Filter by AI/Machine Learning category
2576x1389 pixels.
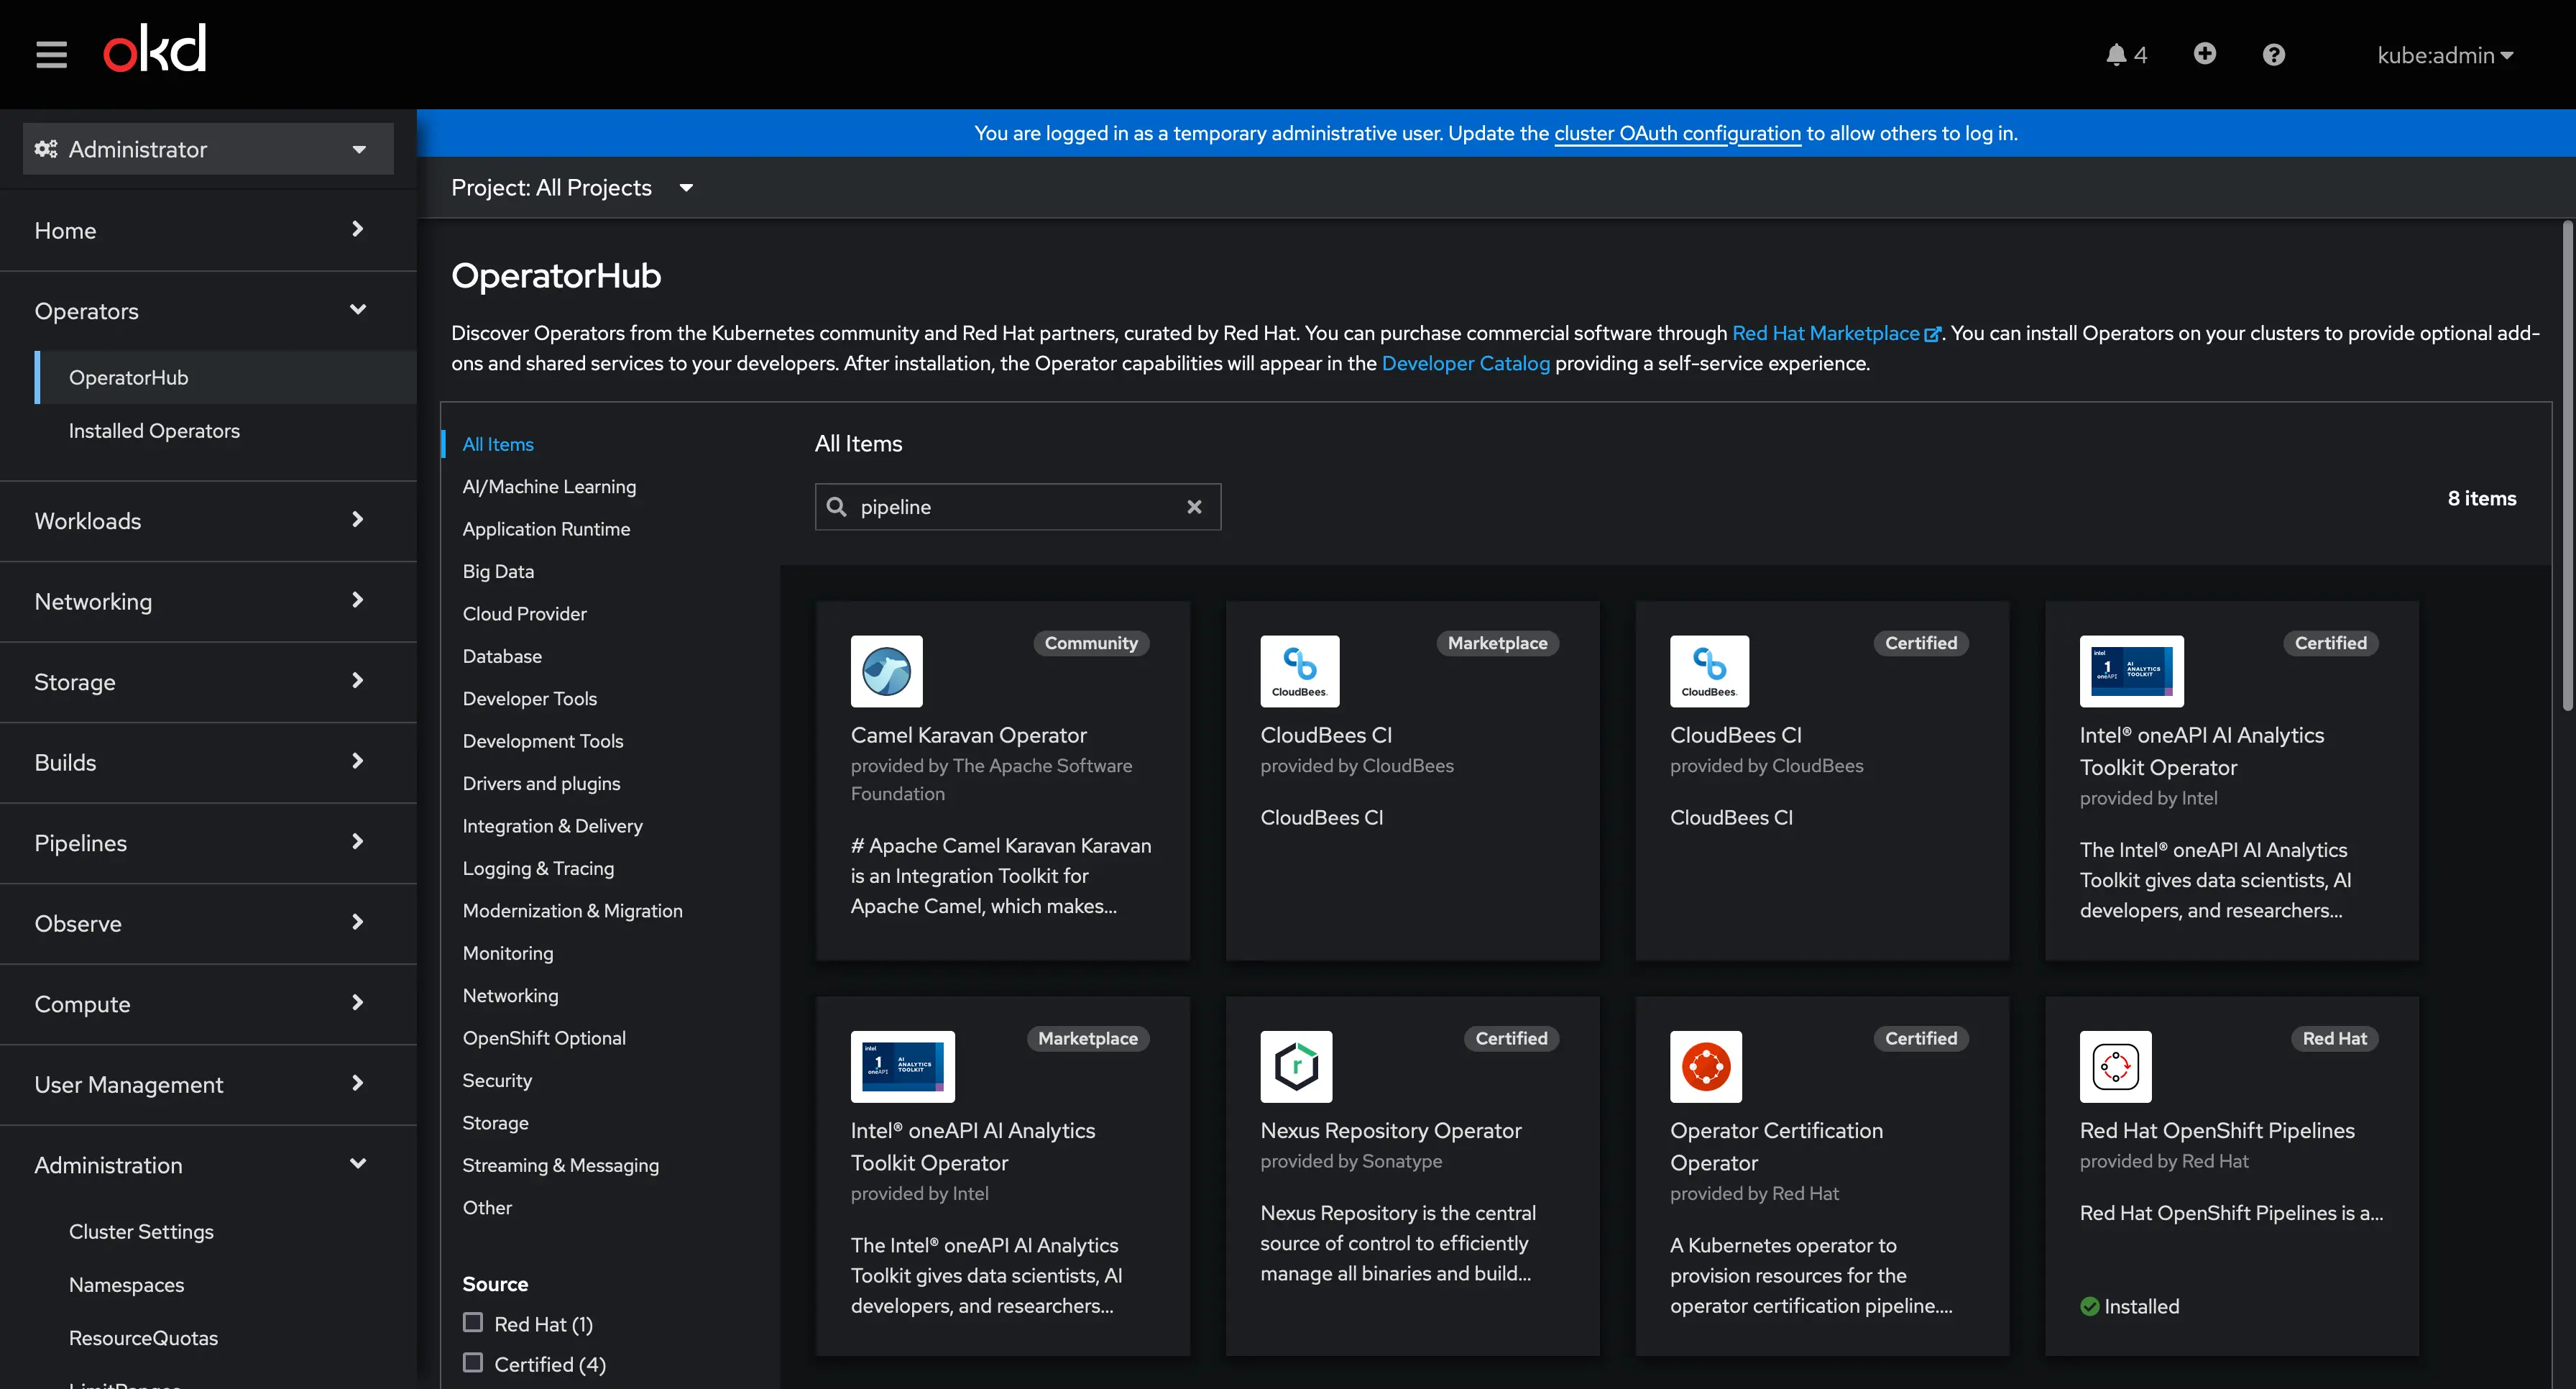coord(549,486)
